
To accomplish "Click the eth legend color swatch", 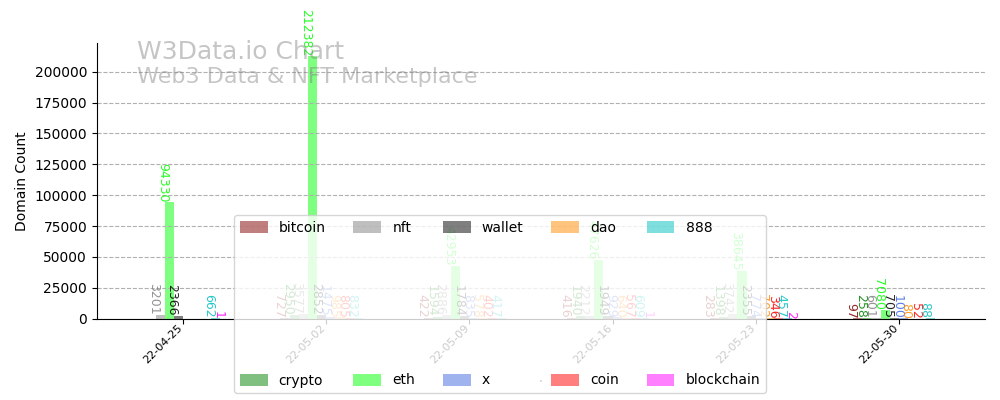I will coord(367,380).
